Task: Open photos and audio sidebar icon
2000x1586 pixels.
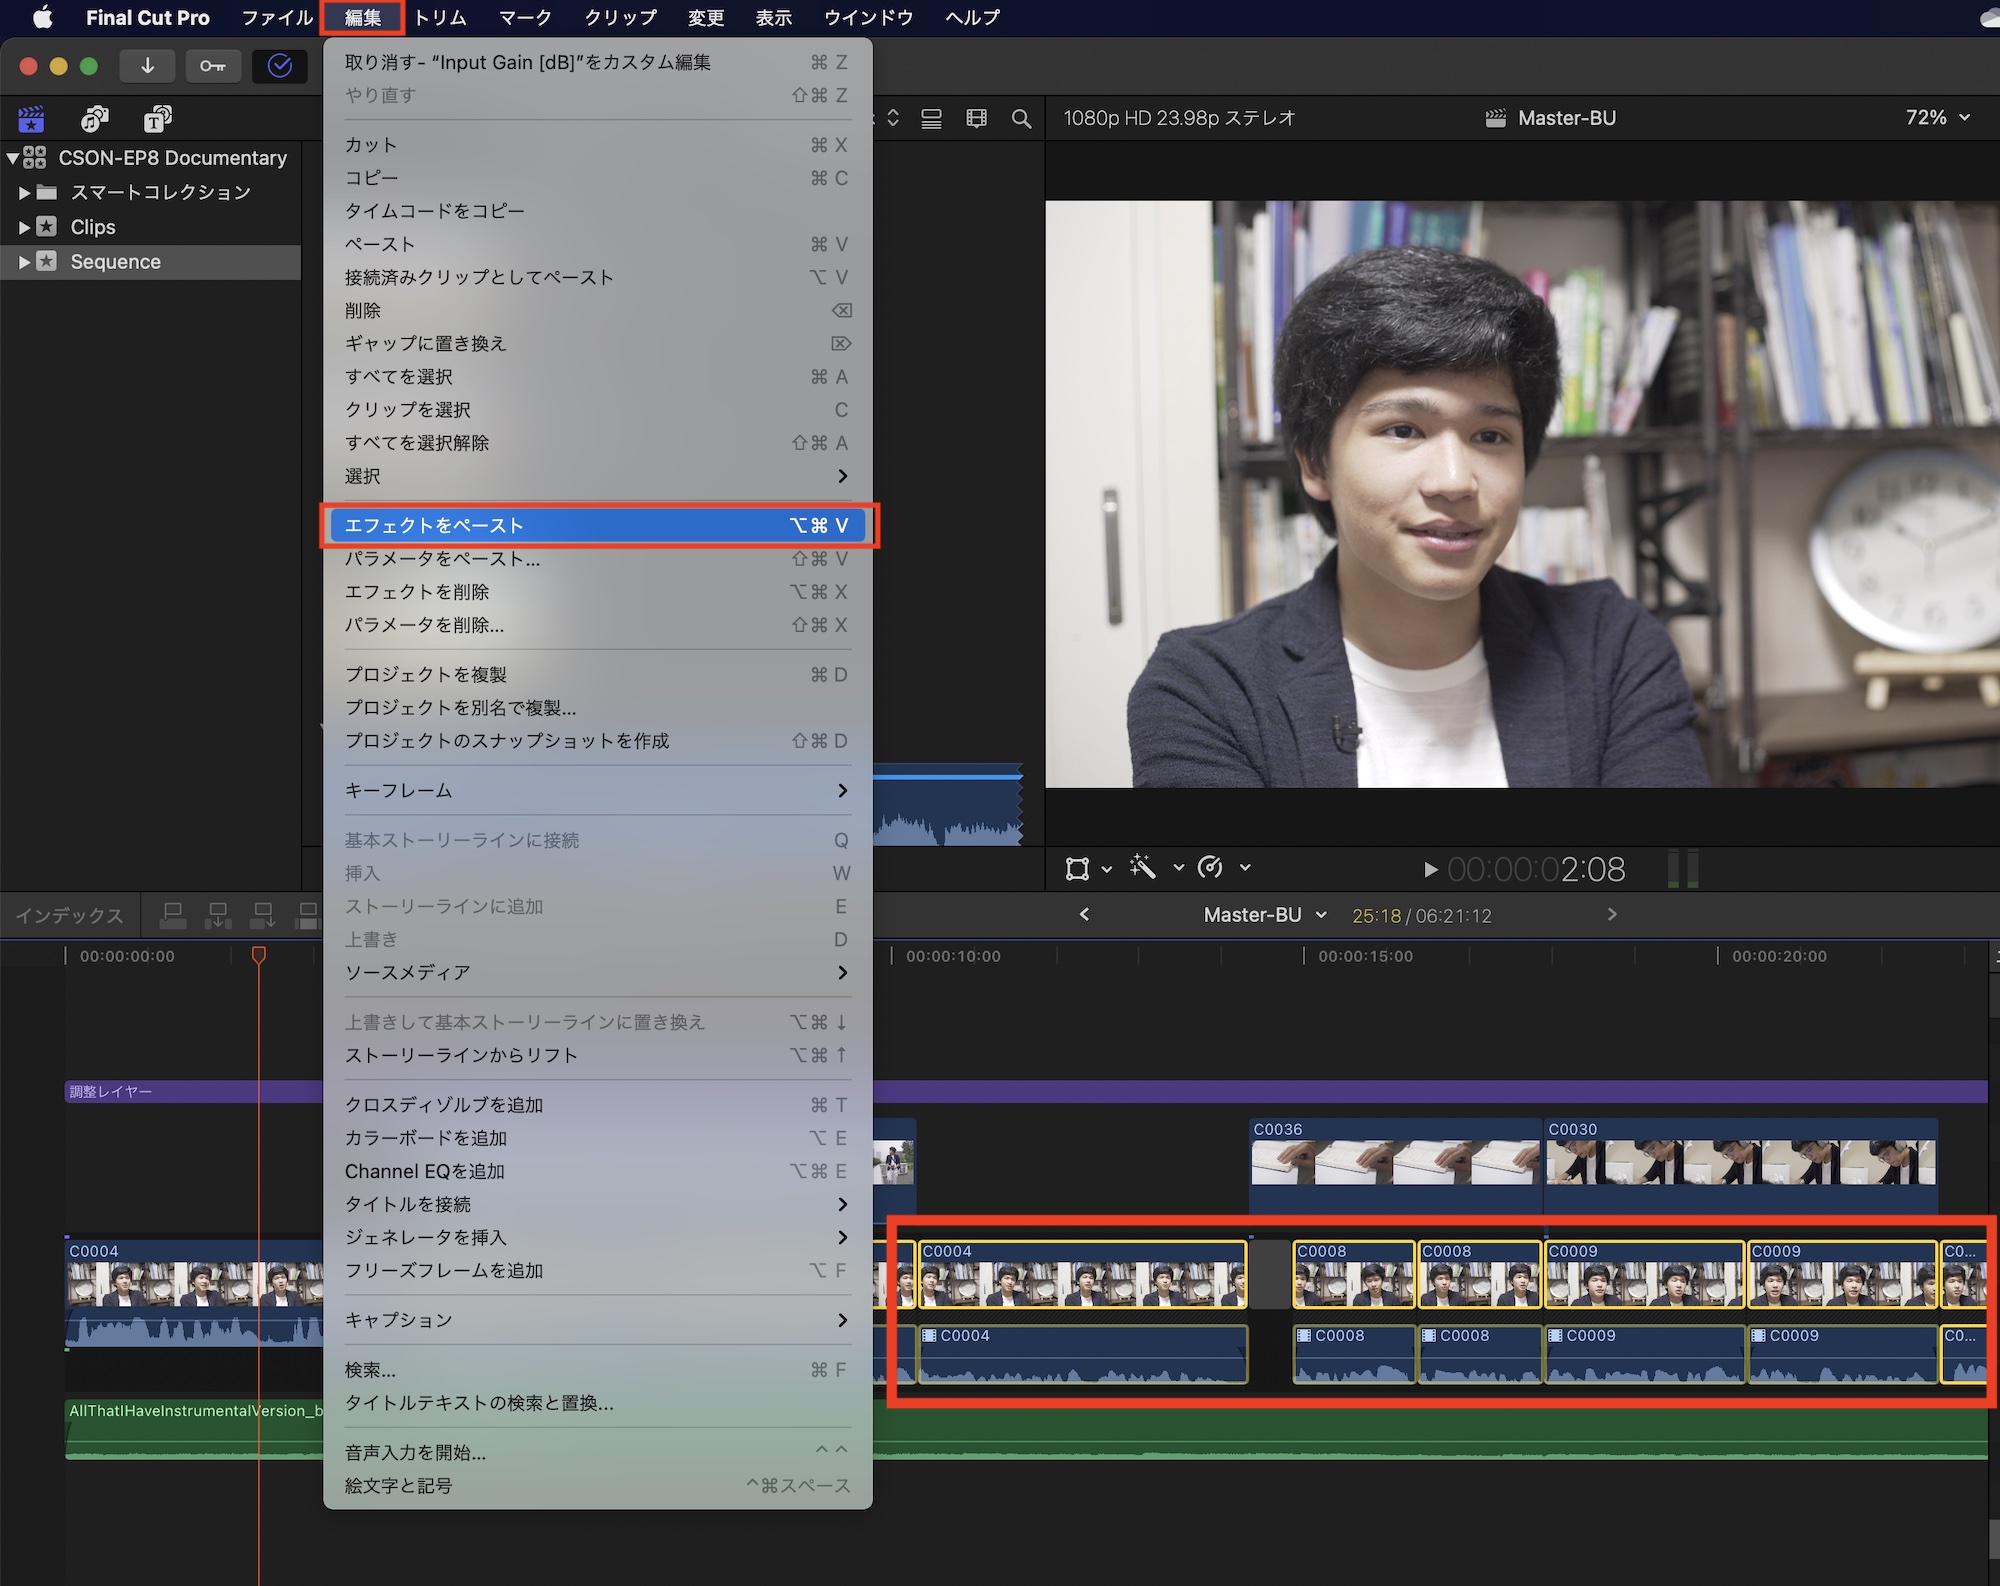Action: (x=95, y=119)
